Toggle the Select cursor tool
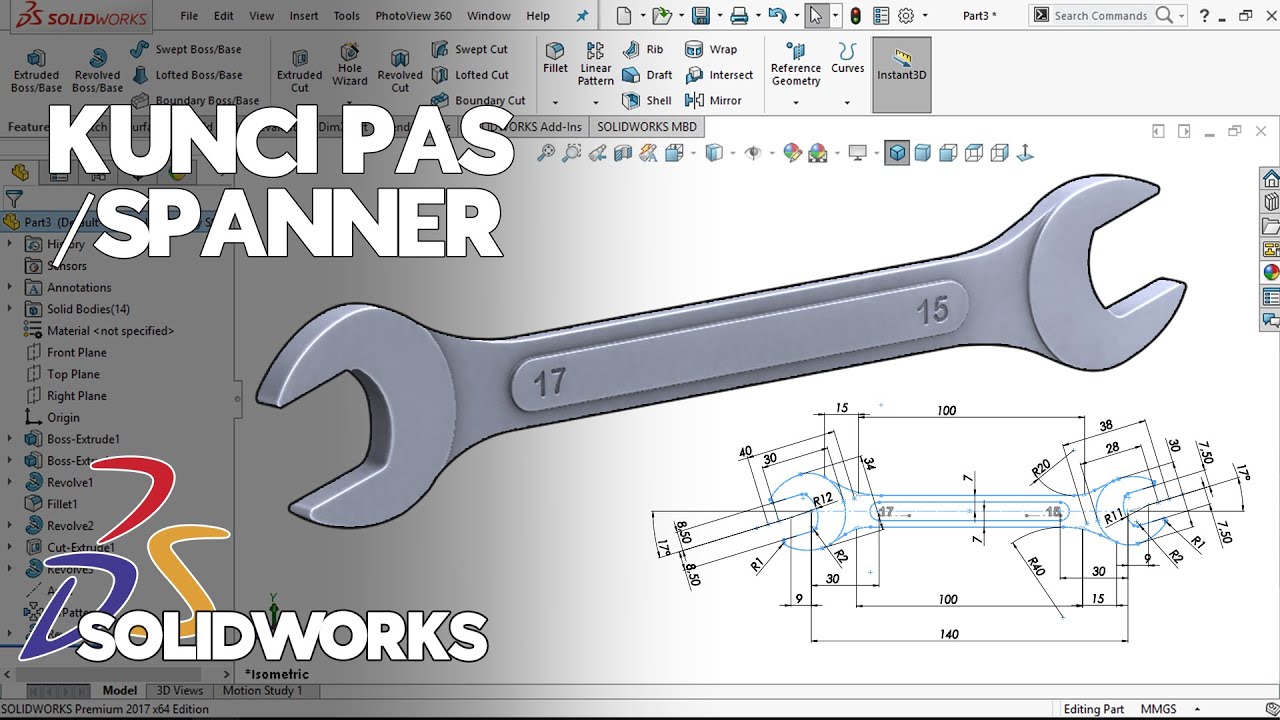The image size is (1280, 720). [816, 16]
